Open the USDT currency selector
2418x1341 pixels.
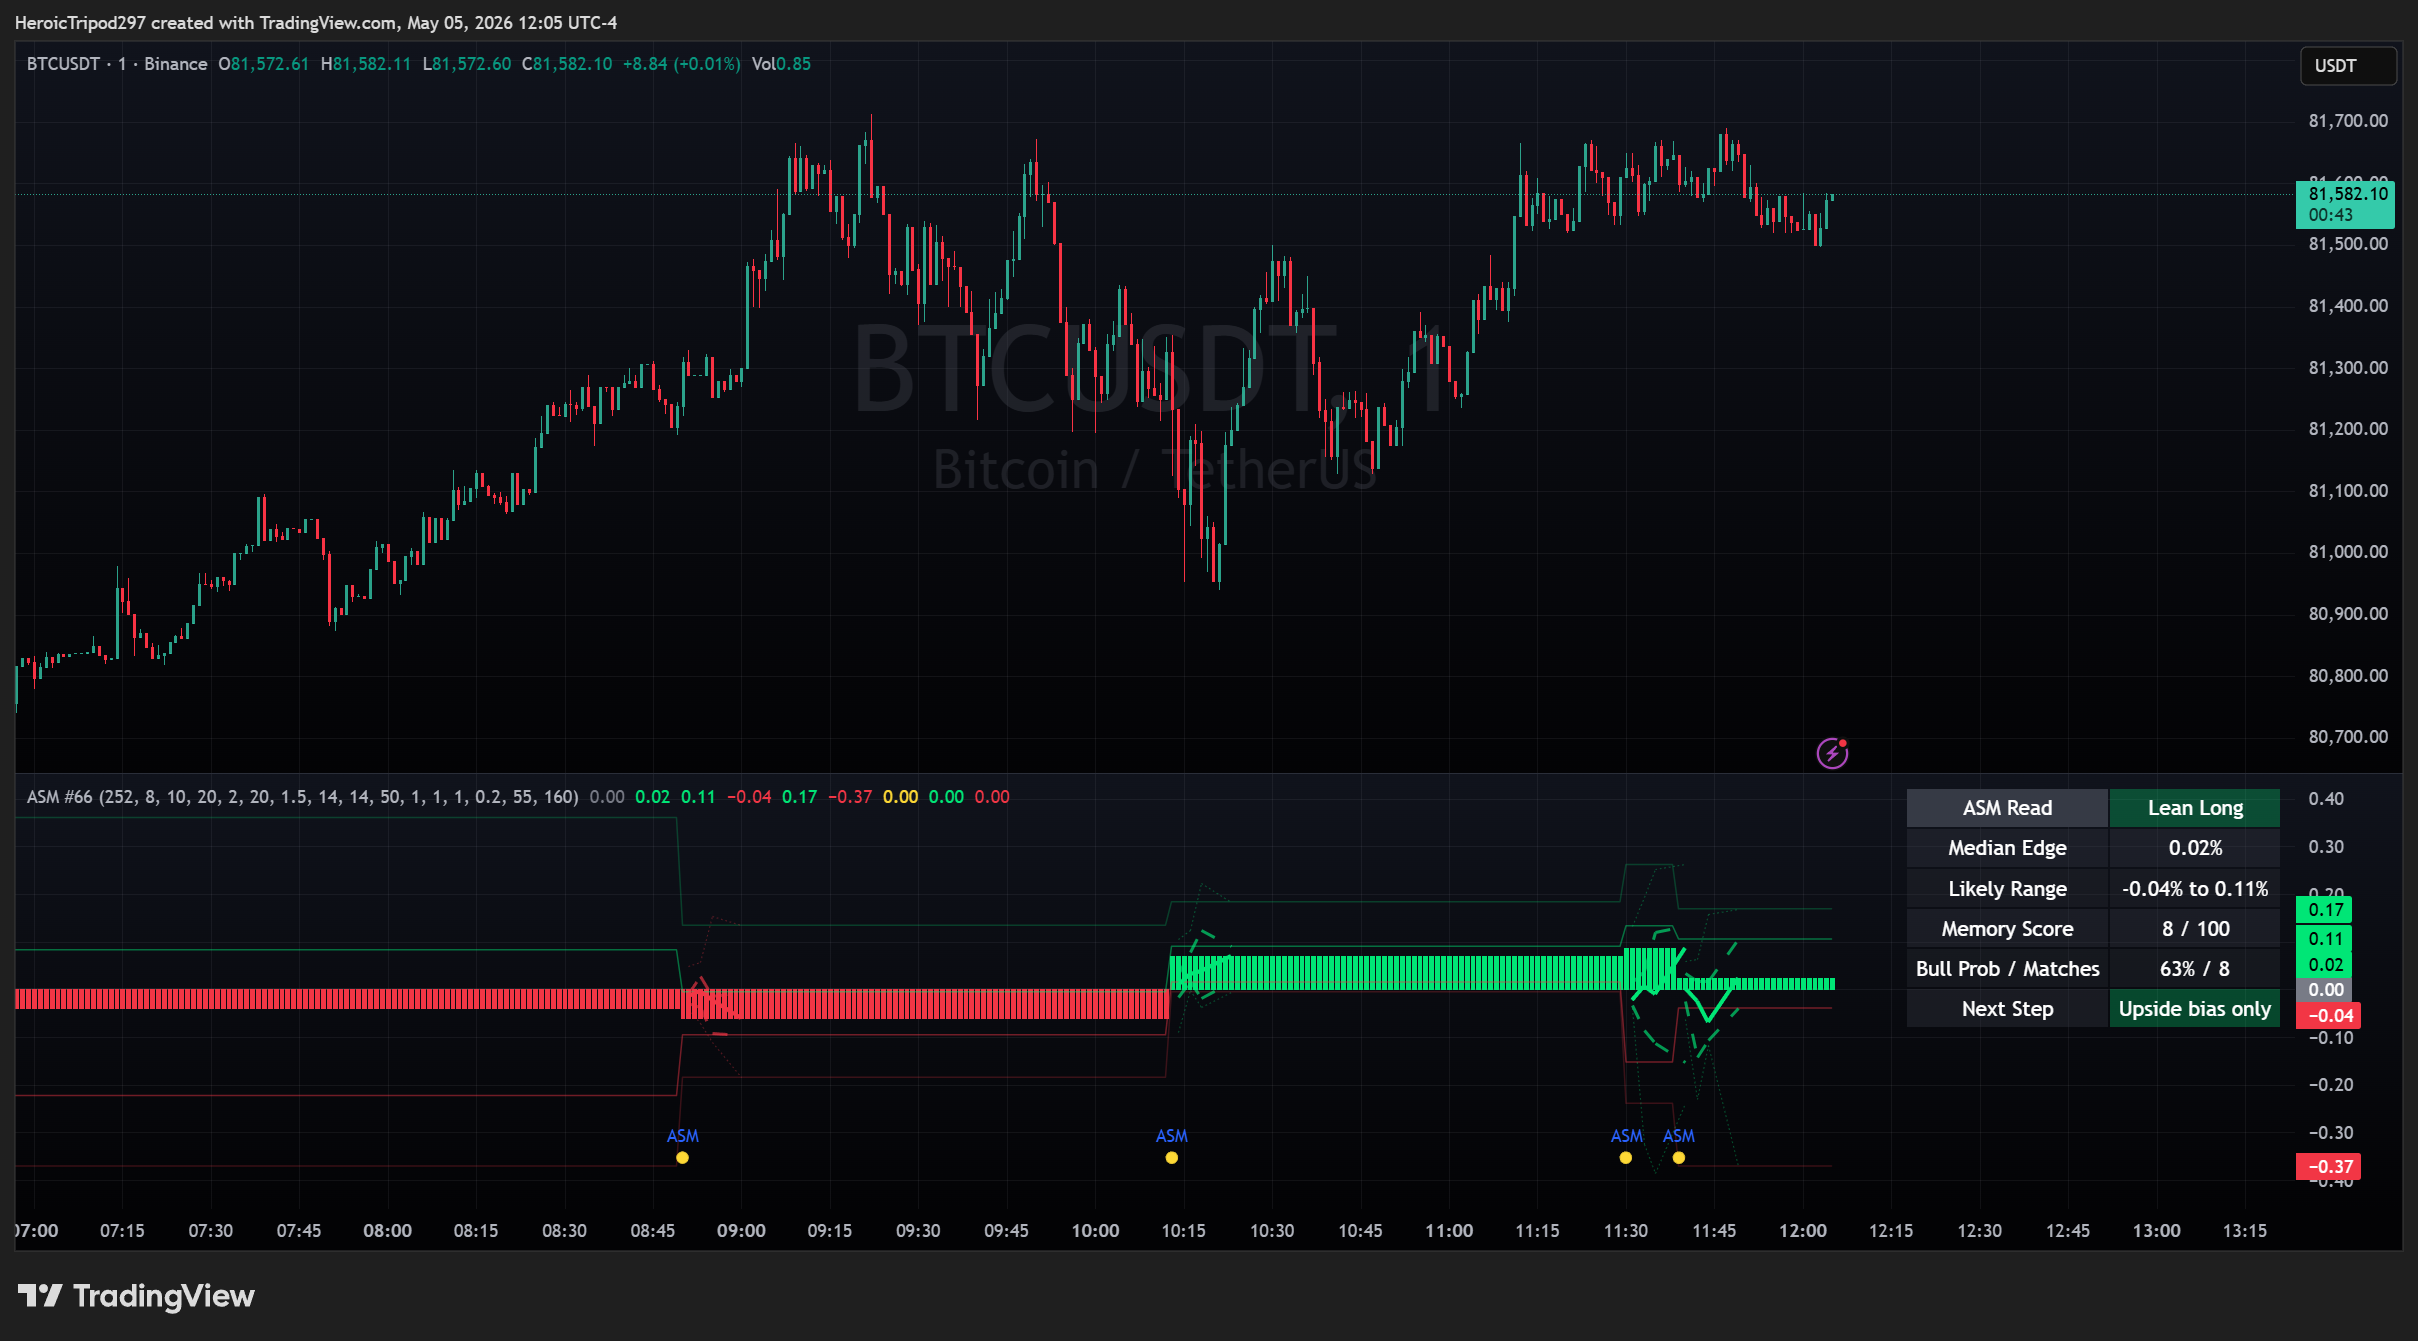(2347, 66)
